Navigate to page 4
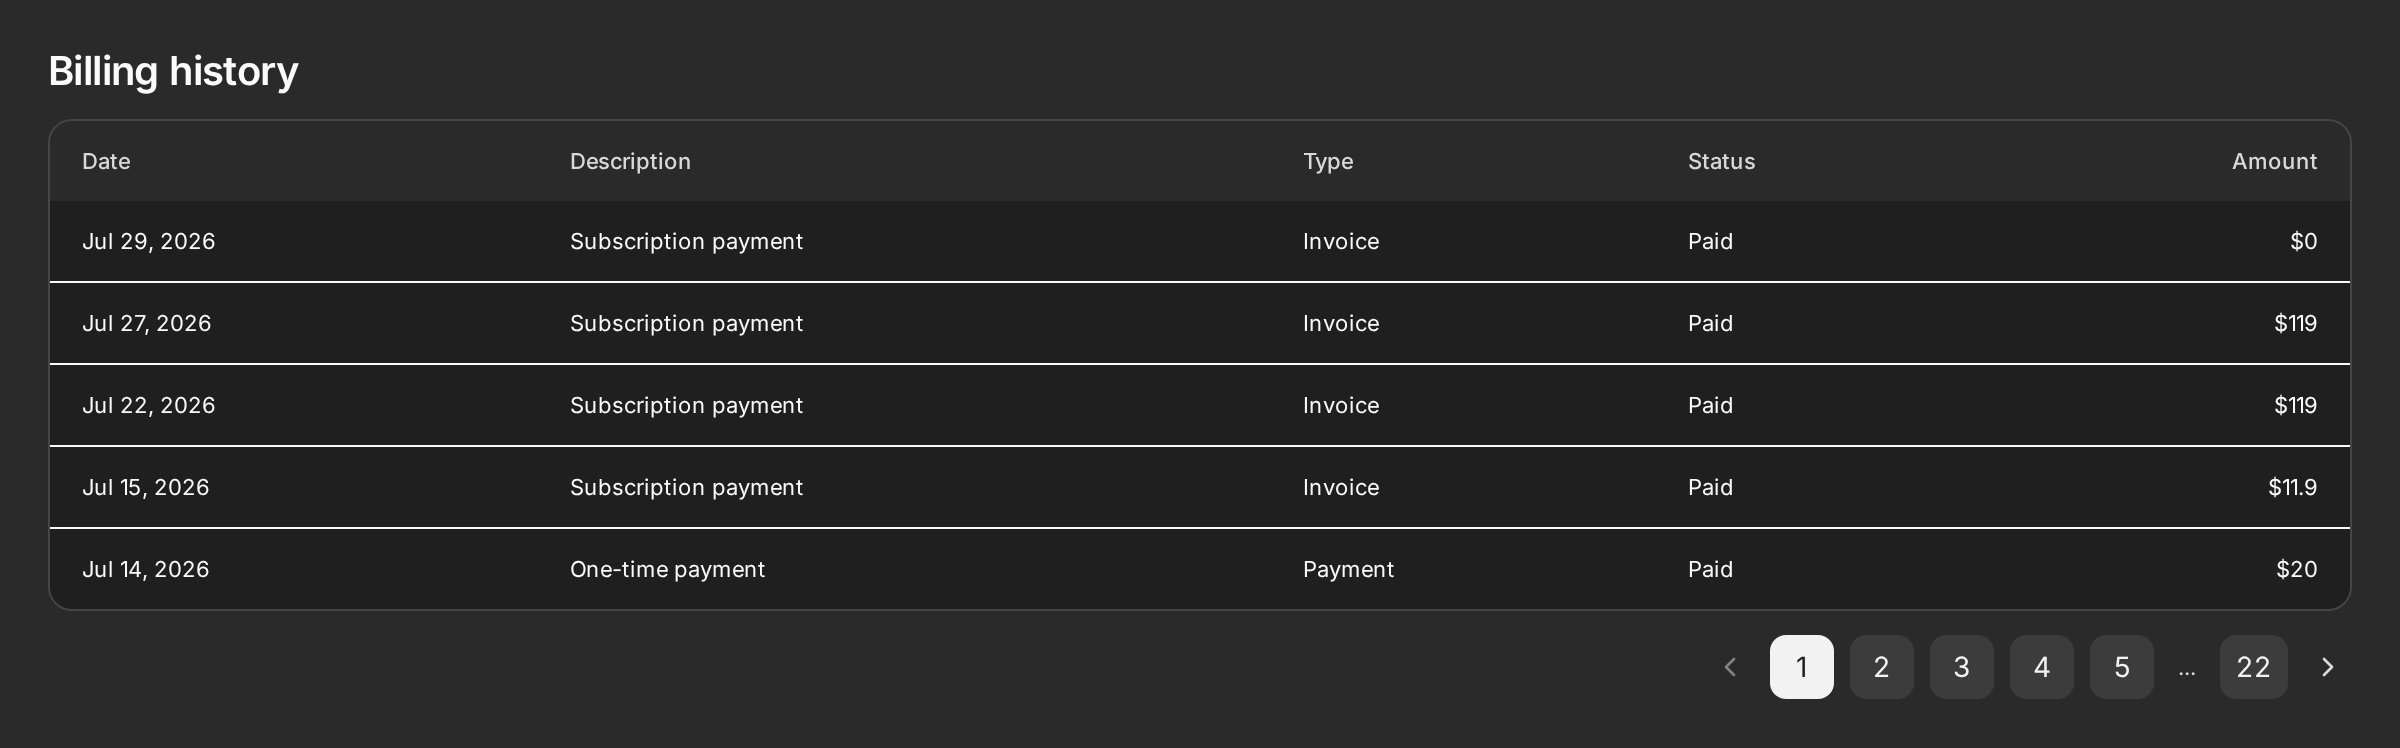This screenshot has height=748, width=2400. click(x=2041, y=667)
